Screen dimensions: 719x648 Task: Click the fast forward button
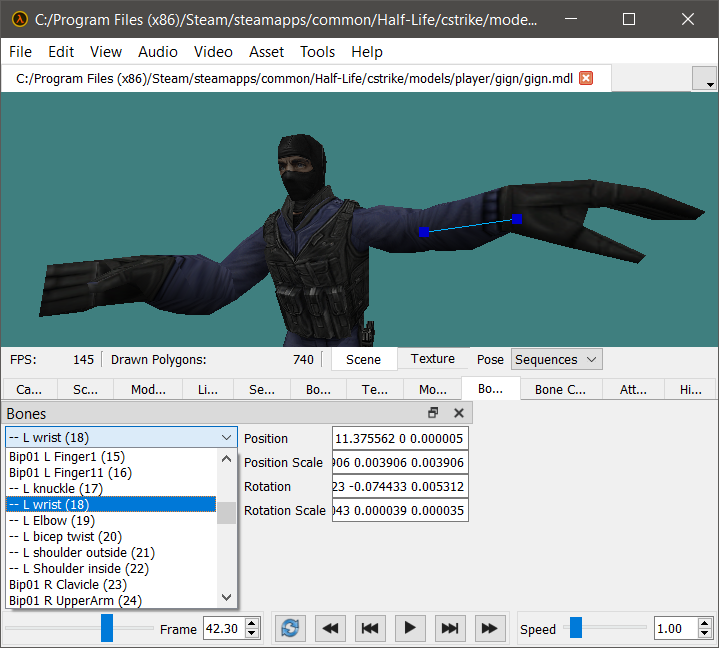489,628
